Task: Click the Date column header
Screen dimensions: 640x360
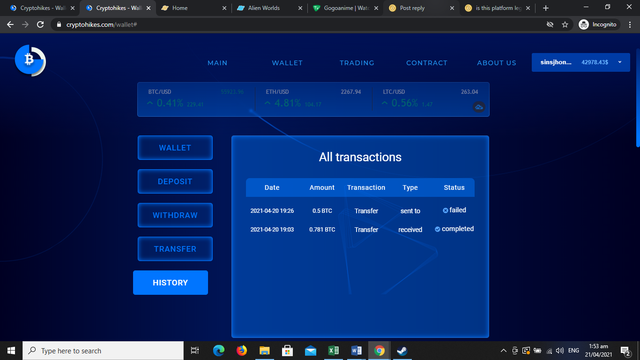Action: (x=272, y=188)
